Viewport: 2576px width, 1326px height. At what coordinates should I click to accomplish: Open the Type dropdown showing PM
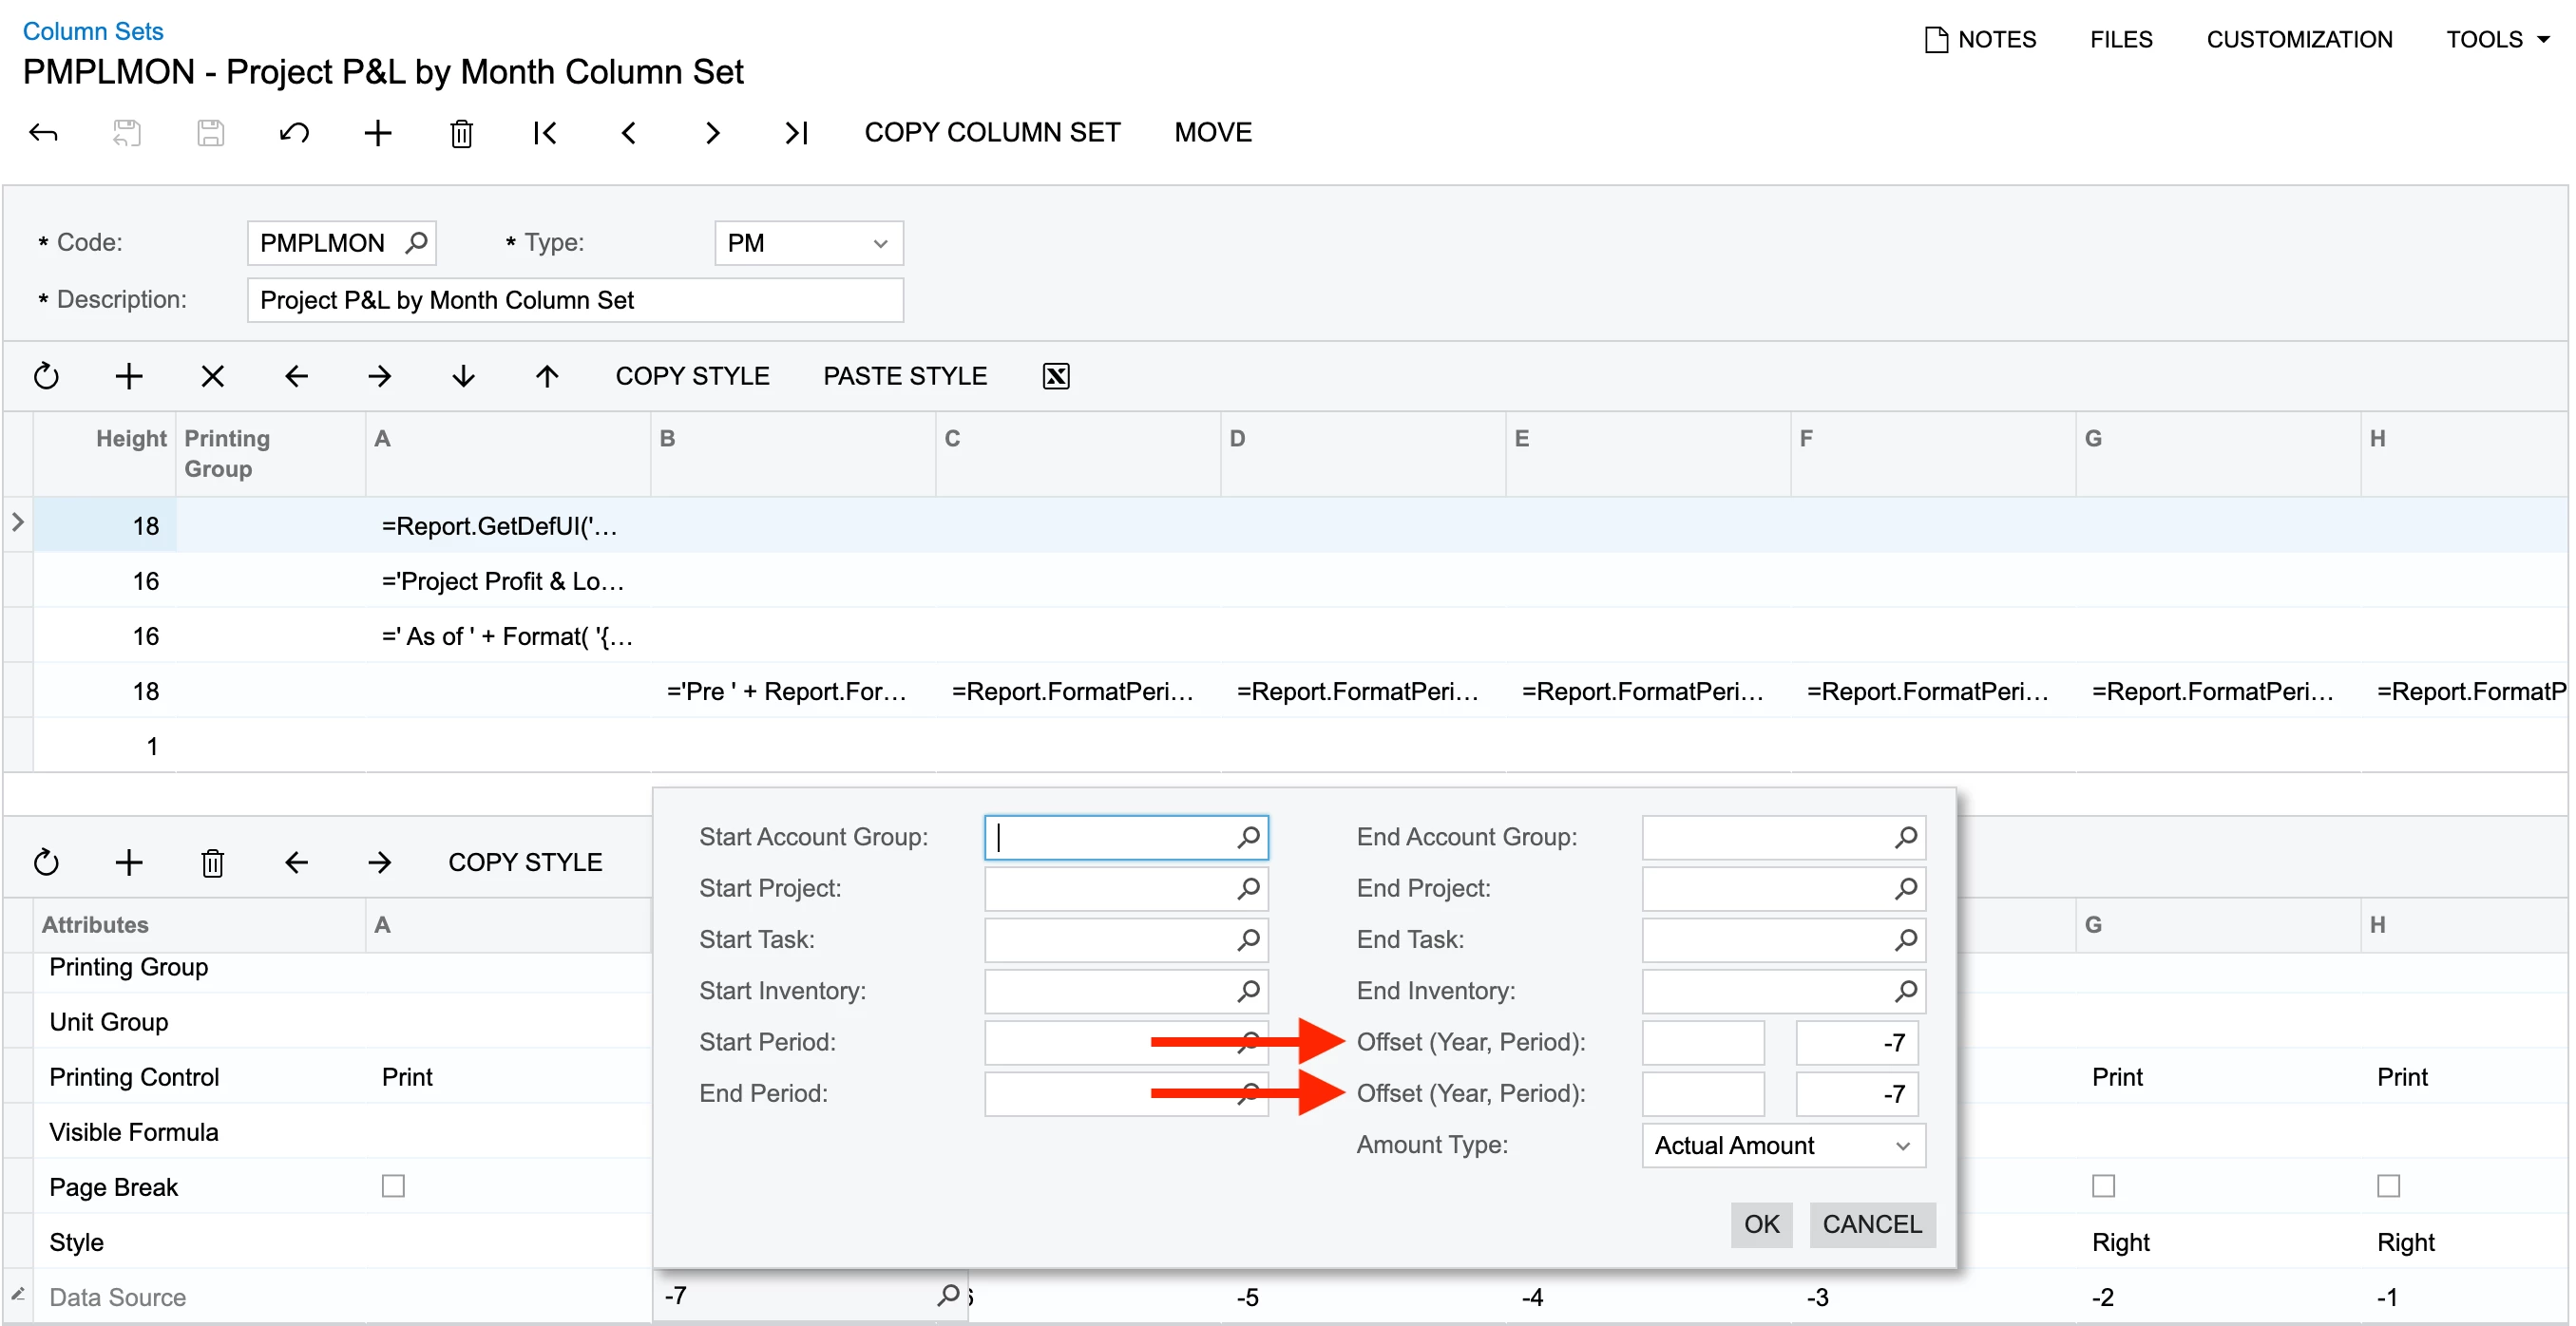coord(808,243)
